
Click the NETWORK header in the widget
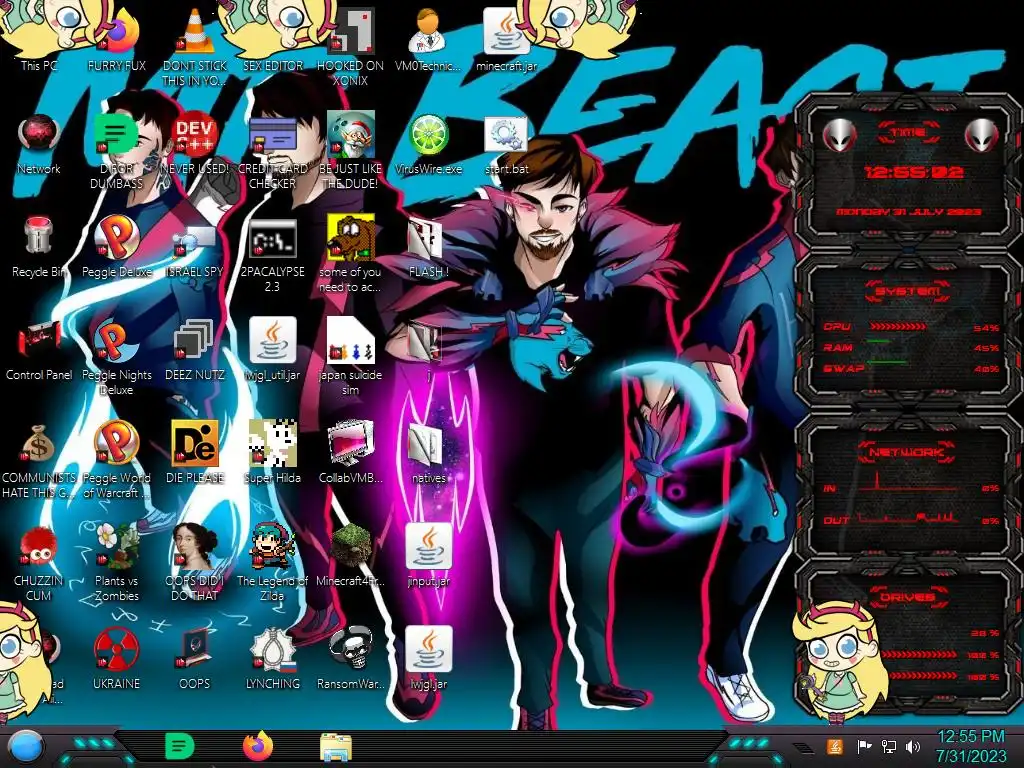(x=906, y=452)
